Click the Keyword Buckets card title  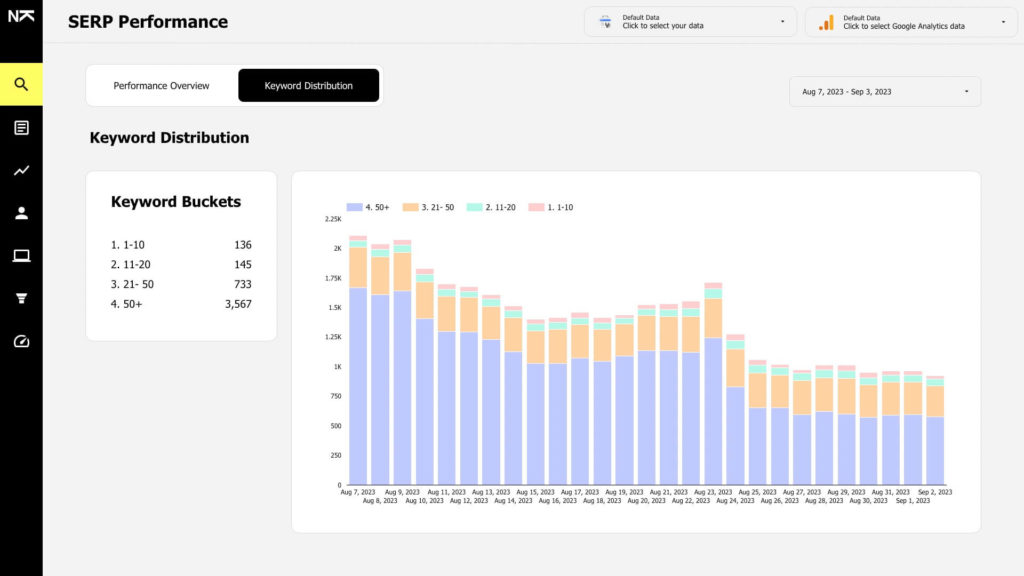[176, 202]
